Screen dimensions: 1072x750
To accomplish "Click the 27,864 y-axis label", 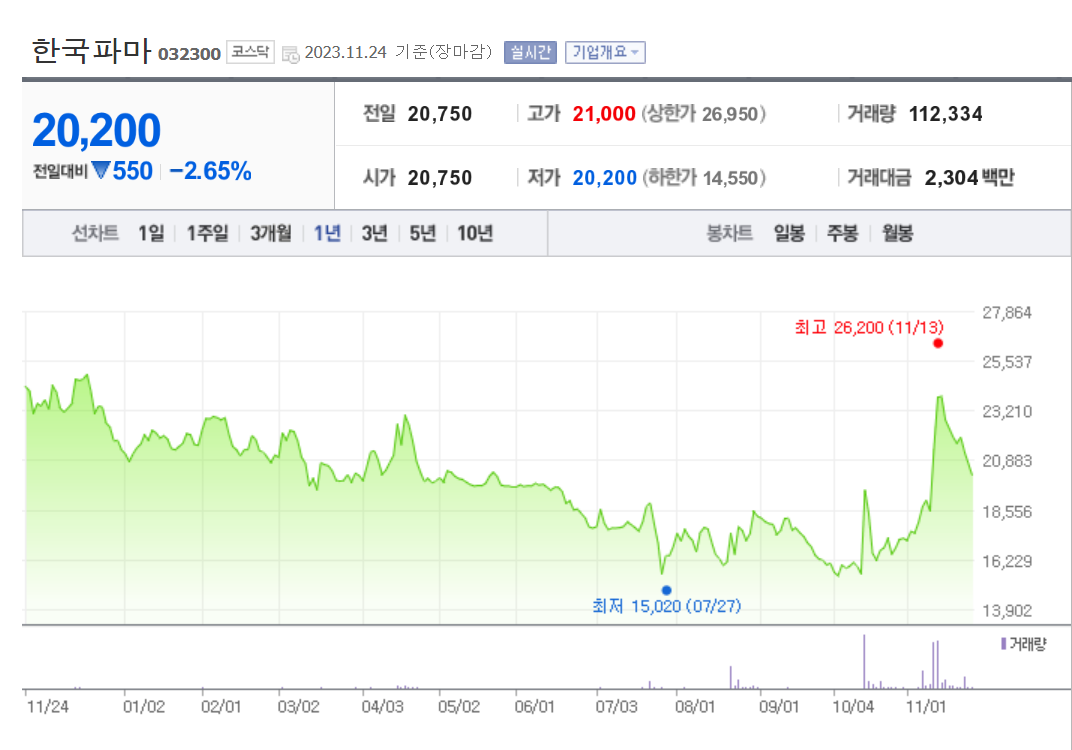I will [x=1006, y=312].
